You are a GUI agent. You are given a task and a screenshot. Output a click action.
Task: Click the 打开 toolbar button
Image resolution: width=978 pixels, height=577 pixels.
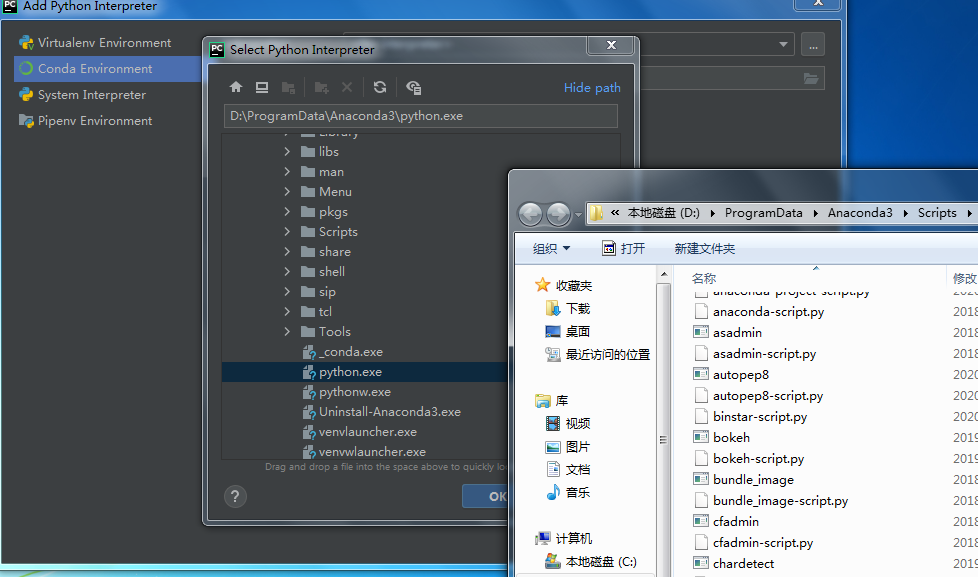624,248
